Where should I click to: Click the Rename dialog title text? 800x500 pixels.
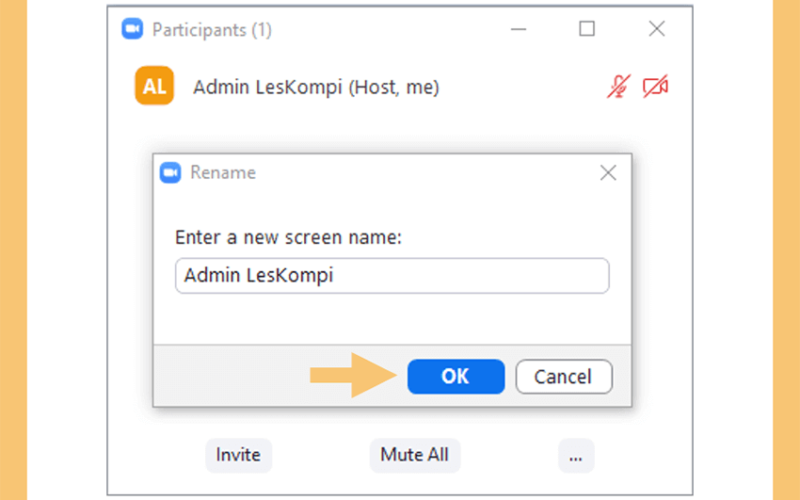[223, 172]
